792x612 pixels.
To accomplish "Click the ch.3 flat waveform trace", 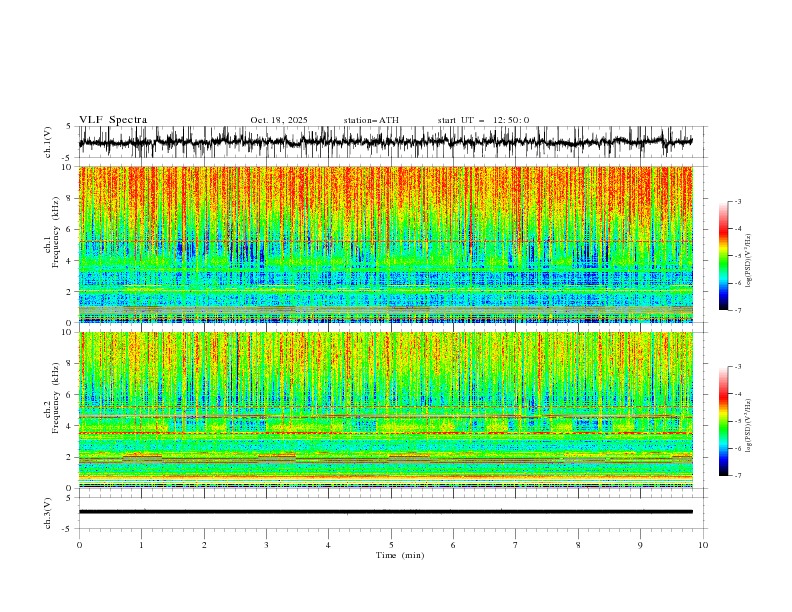I will pyautogui.click(x=385, y=512).
